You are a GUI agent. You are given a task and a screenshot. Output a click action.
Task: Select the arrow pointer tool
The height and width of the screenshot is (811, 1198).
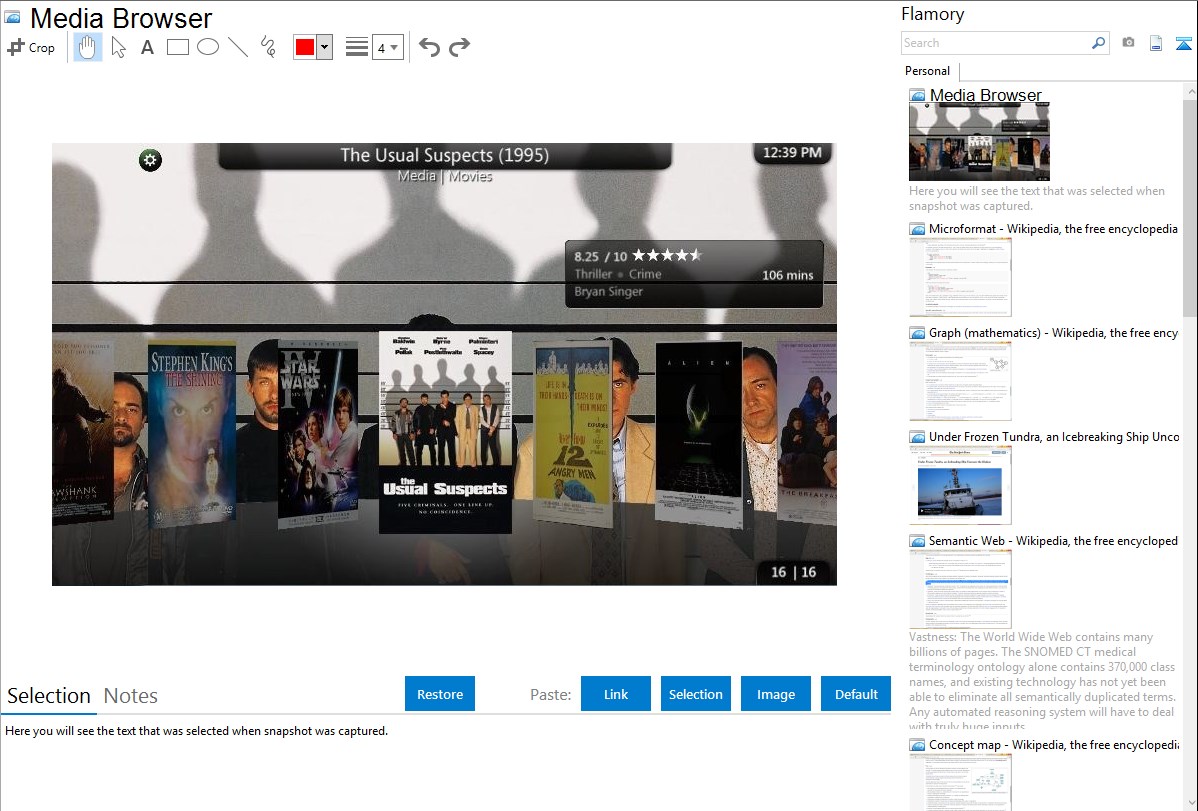tap(118, 47)
